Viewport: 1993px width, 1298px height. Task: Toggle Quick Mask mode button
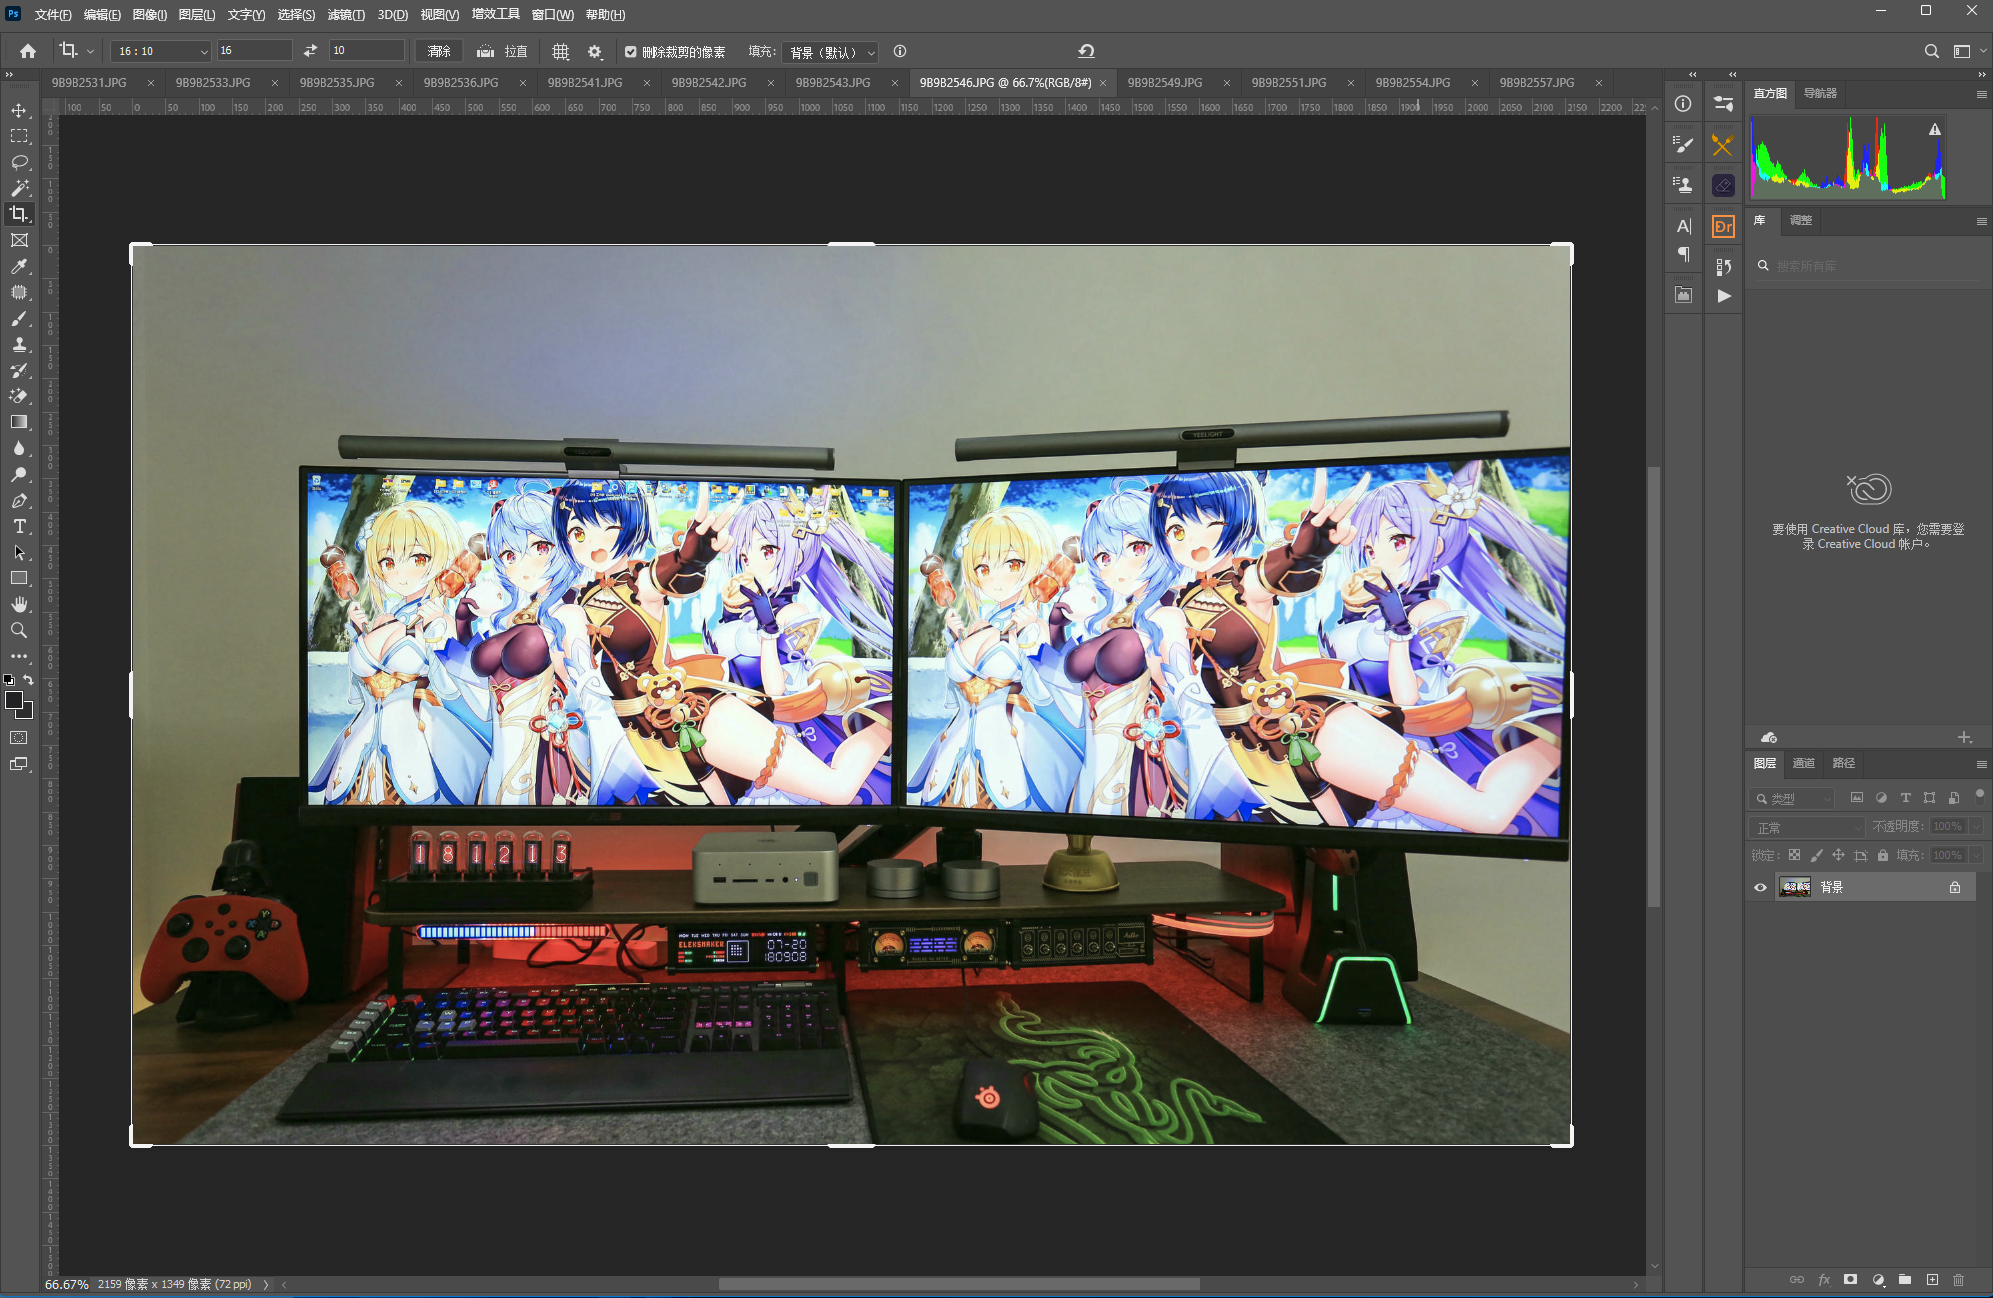click(19, 738)
